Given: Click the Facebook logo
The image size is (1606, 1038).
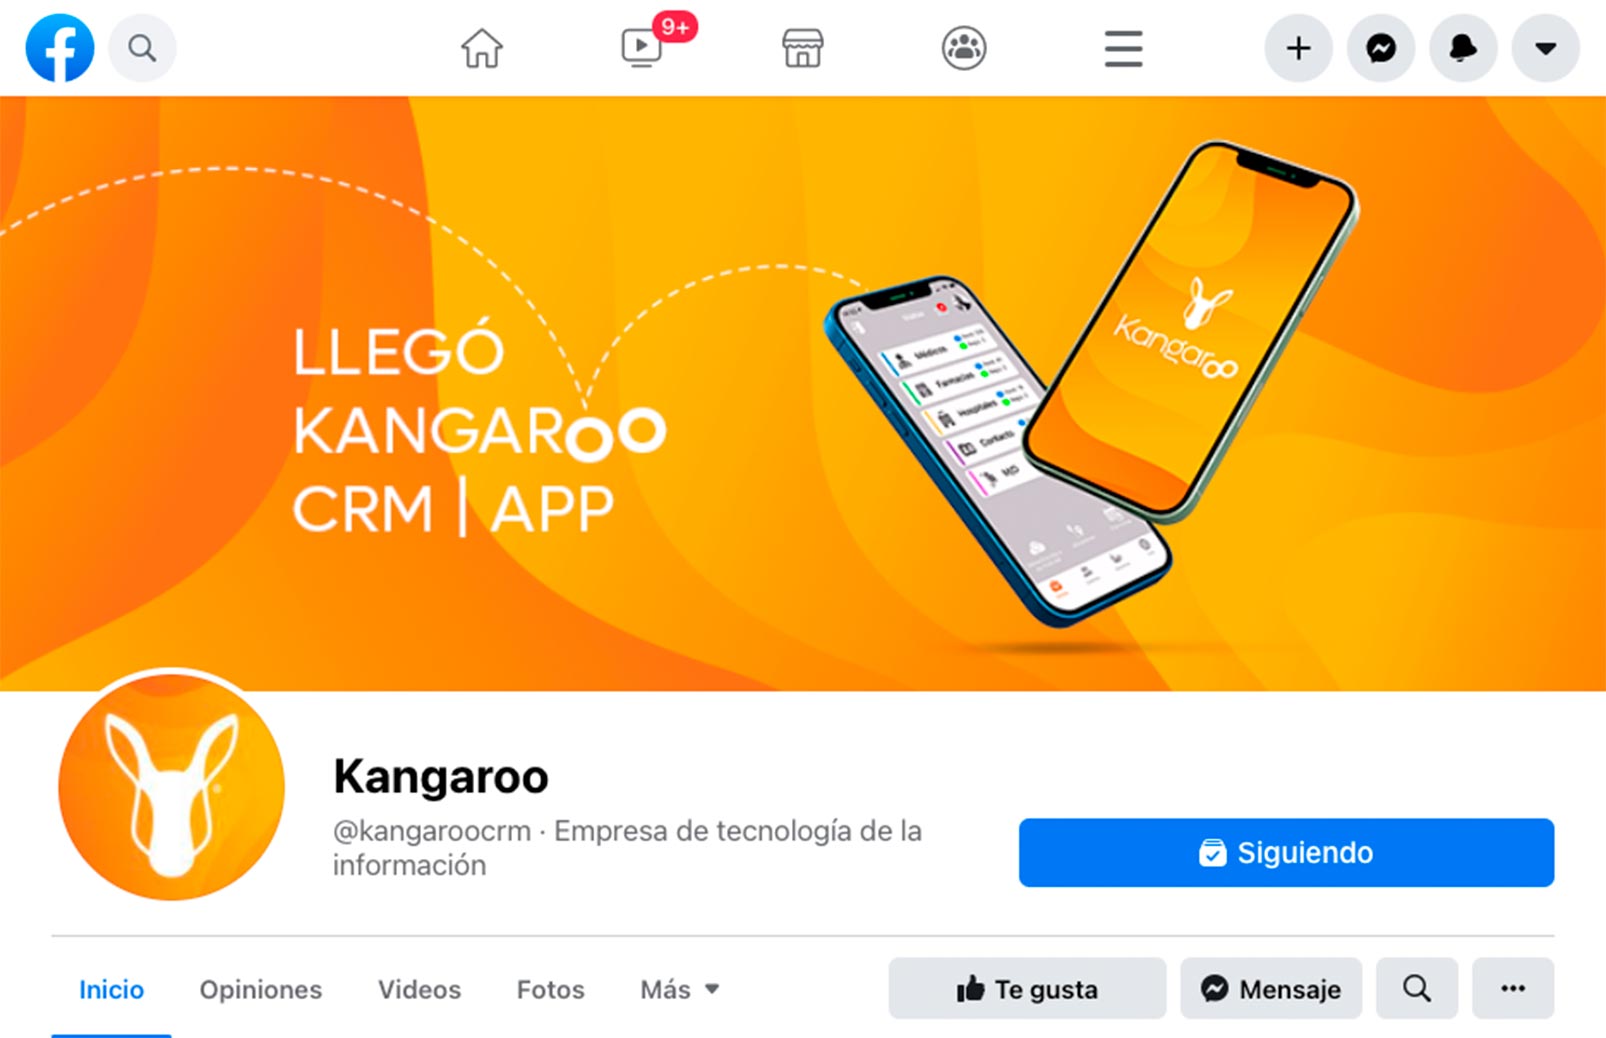Looking at the screenshot, I should click(x=60, y=48).
